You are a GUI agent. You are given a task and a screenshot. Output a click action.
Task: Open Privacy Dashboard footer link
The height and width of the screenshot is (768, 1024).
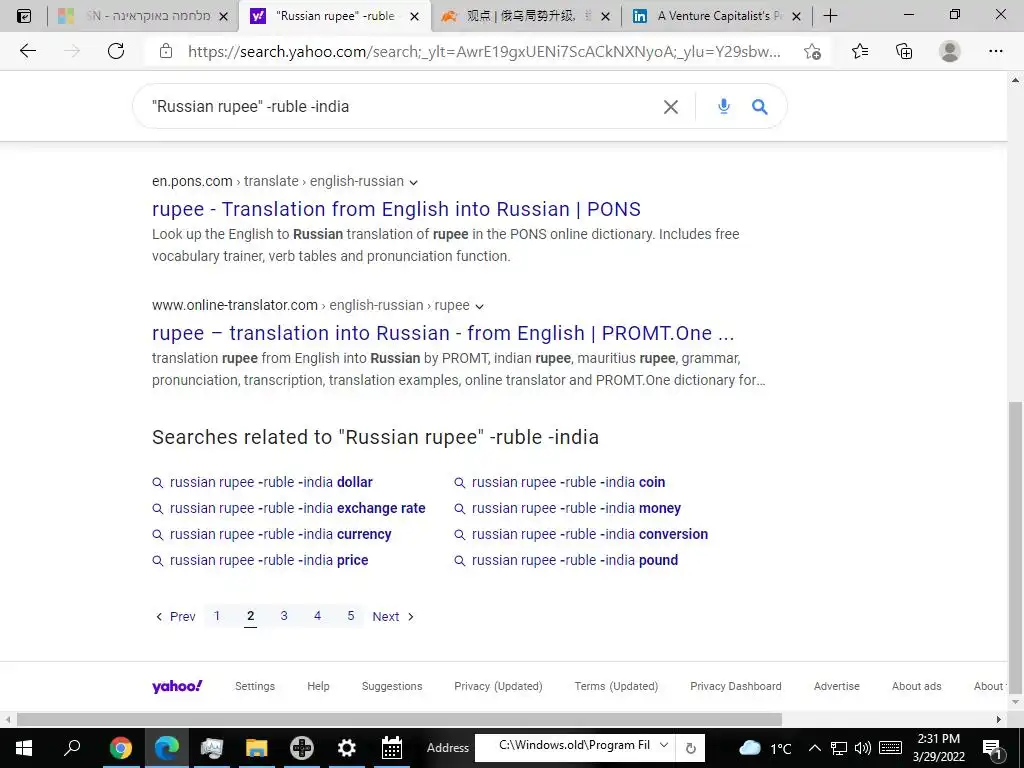[735, 686]
